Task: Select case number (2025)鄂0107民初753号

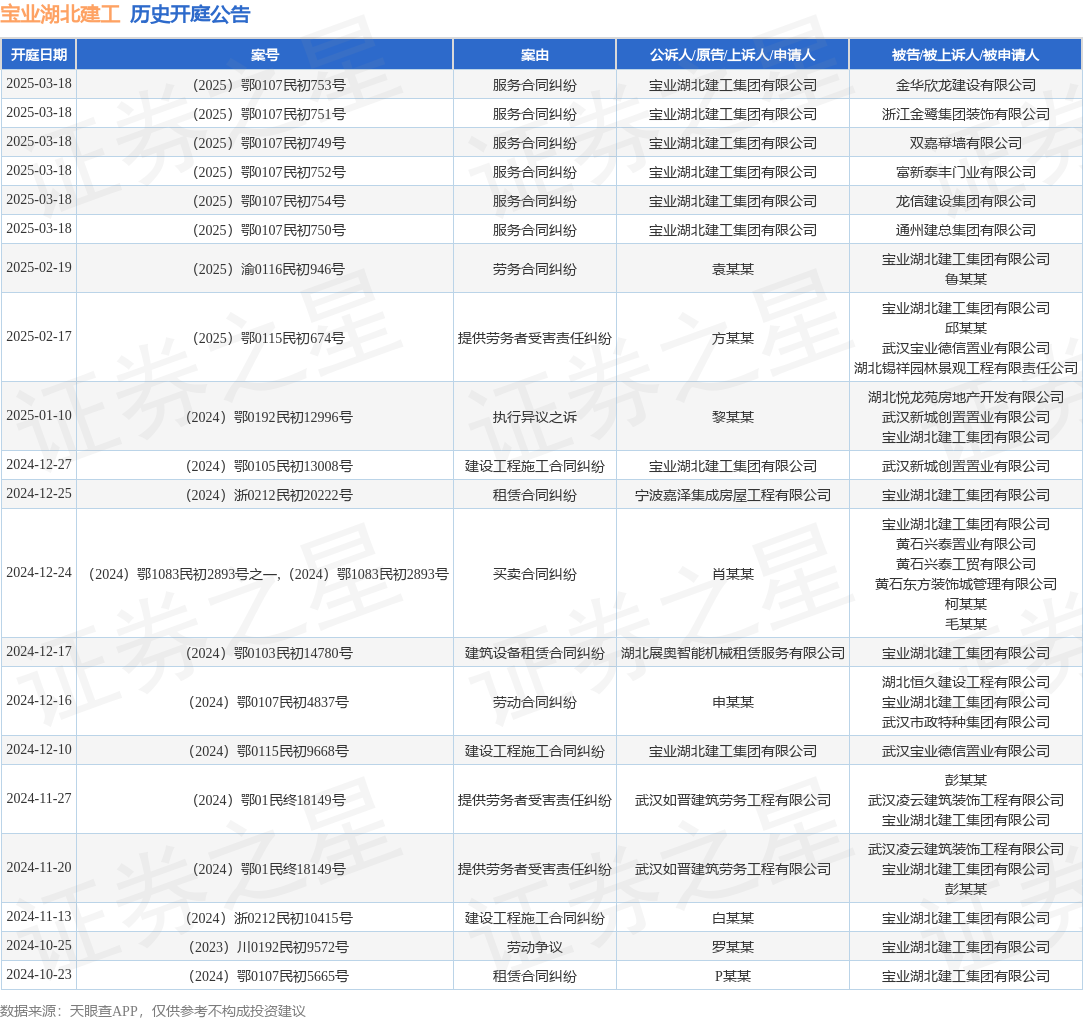Action: pos(269,86)
